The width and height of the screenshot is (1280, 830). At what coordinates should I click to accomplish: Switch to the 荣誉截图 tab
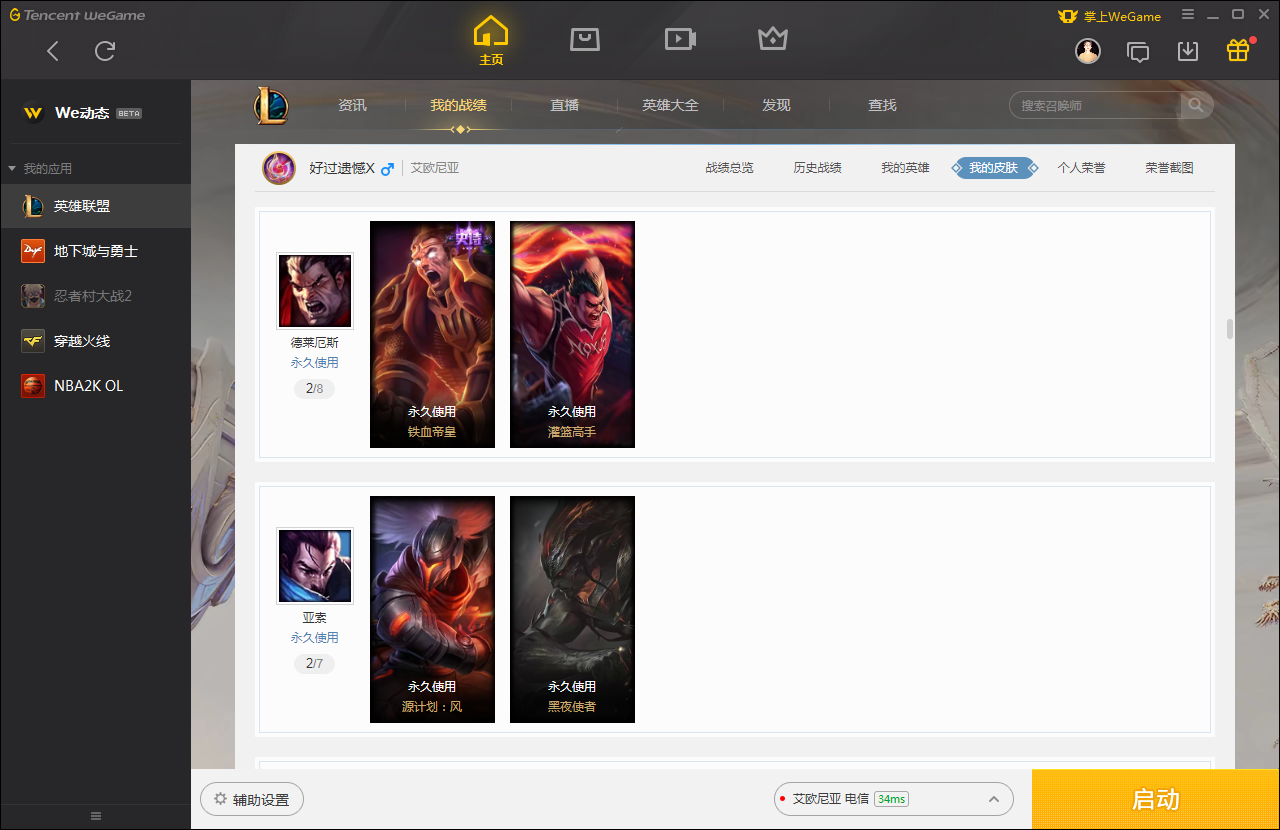(x=1169, y=168)
